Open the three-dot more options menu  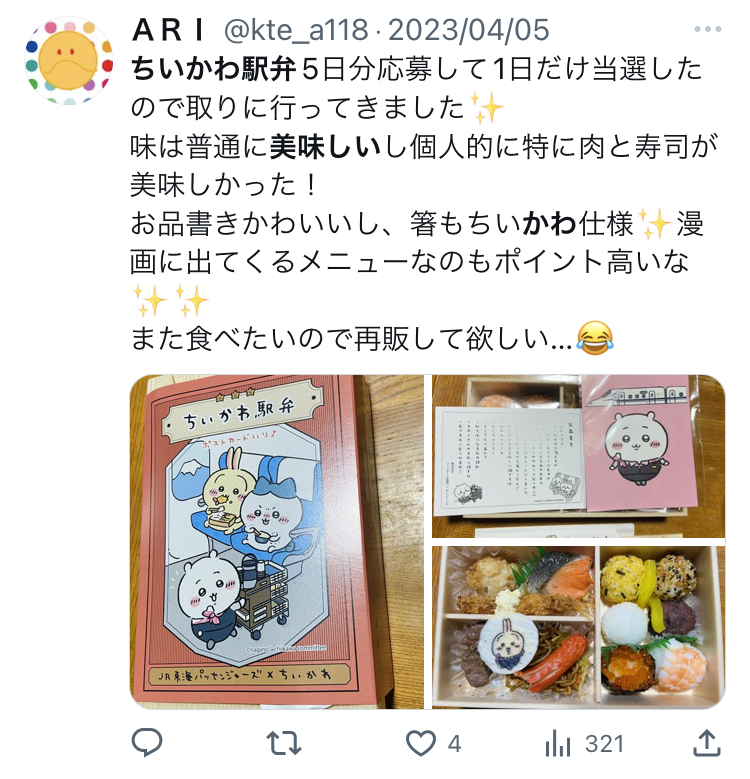tap(708, 29)
